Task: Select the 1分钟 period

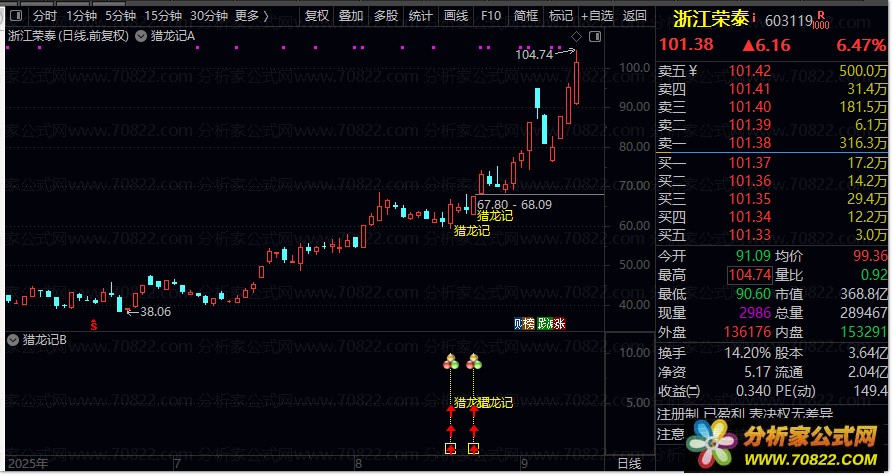Action: click(x=81, y=15)
